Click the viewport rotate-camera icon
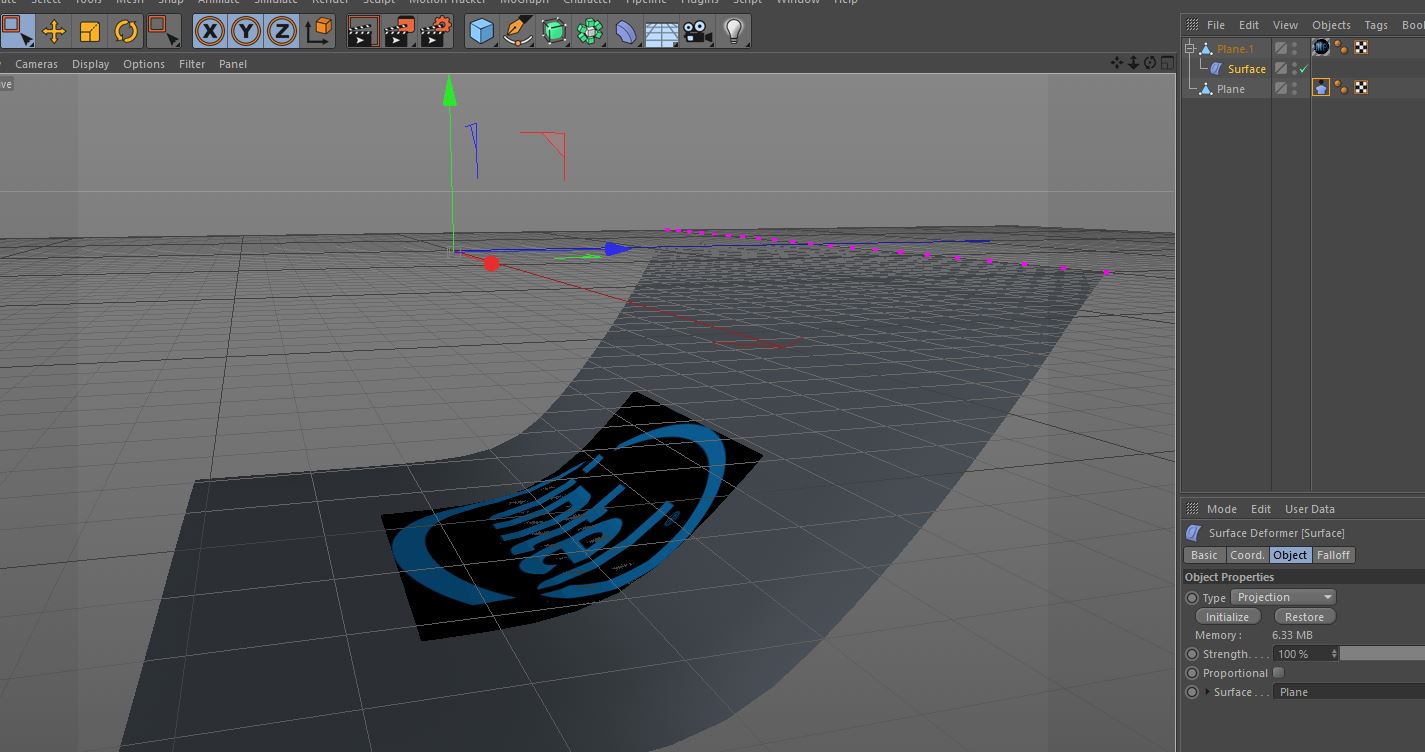Viewport: 1425px width, 752px height. [1150, 63]
